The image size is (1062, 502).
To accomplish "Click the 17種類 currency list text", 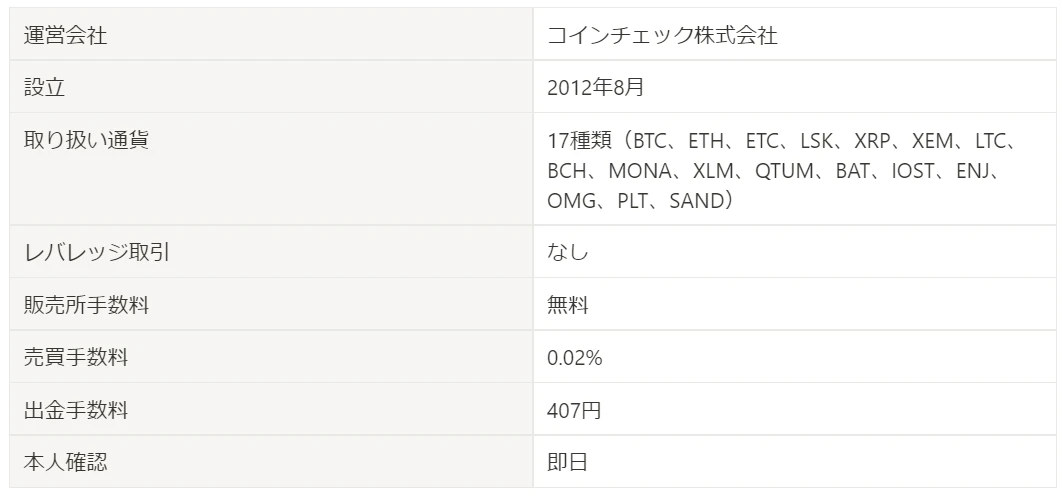I will (782, 171).
